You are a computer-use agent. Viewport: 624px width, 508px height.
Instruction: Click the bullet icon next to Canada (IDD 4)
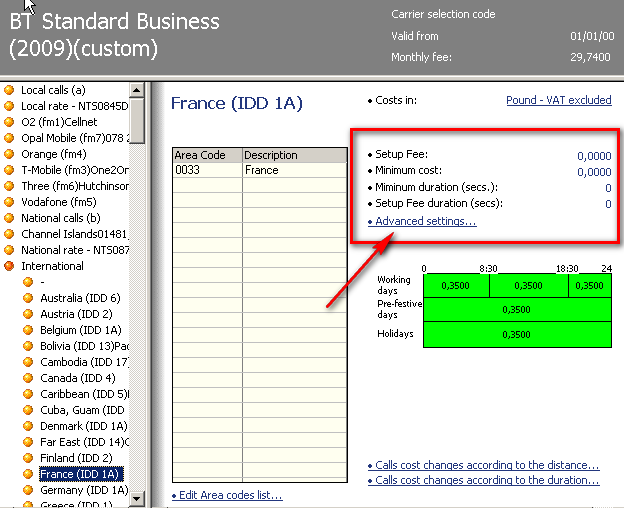click(29, 378)
